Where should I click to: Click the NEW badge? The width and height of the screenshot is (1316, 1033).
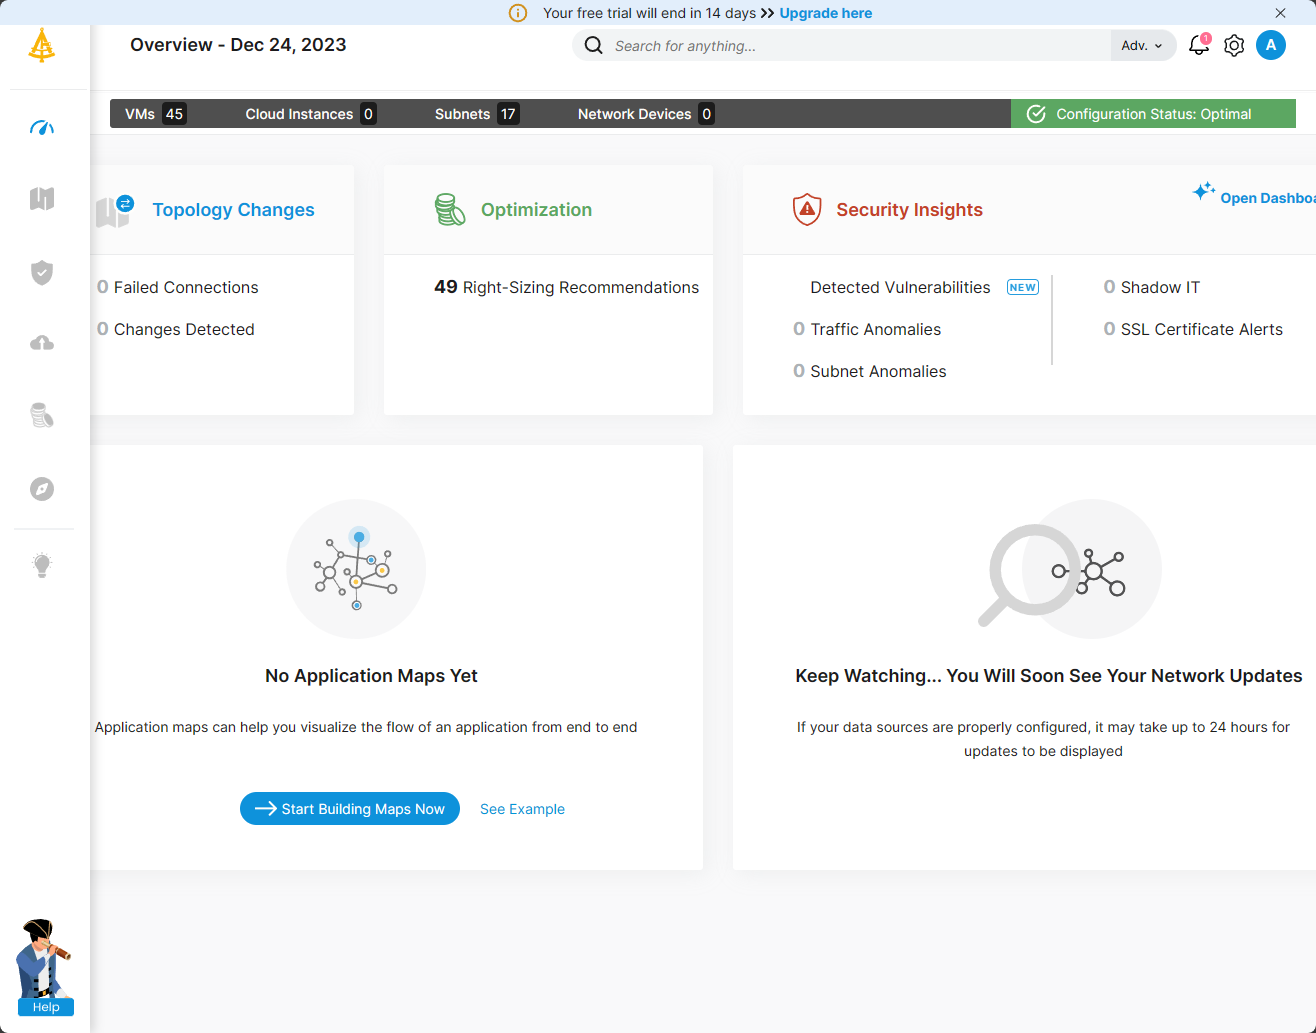click(1023, 287)
